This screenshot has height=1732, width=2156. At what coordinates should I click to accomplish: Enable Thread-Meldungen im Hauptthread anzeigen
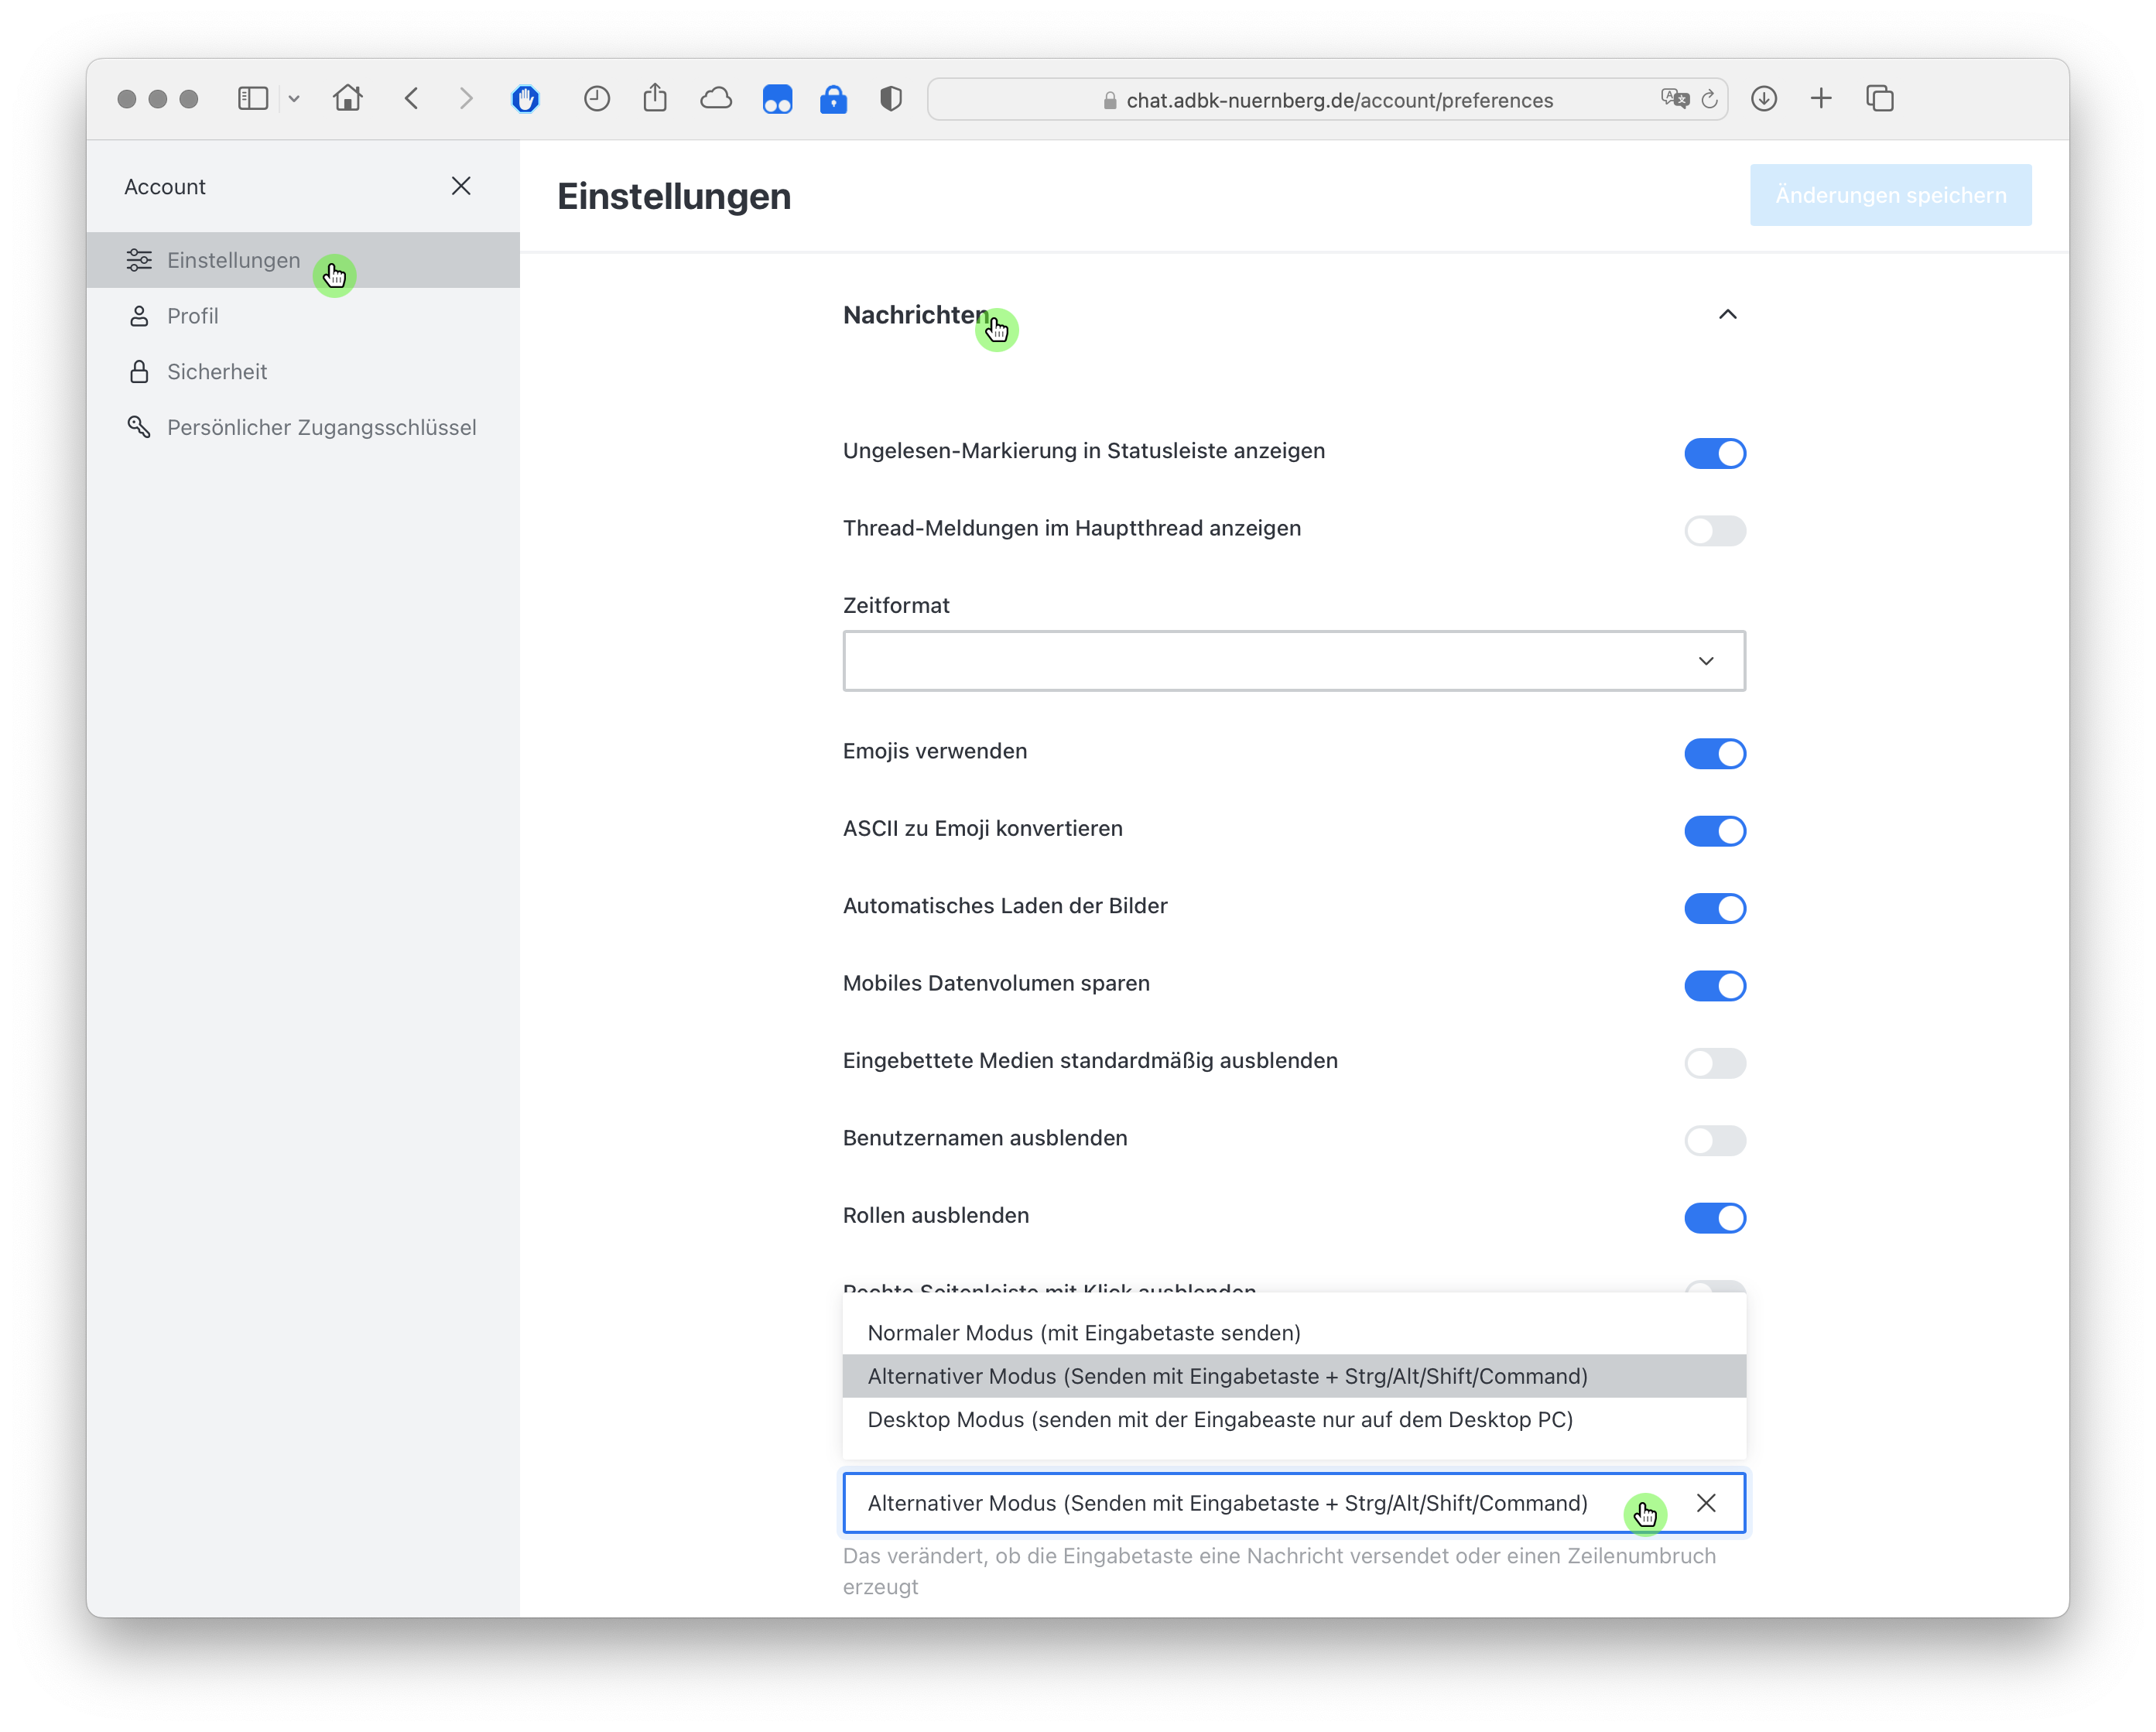click(1715, 530)
